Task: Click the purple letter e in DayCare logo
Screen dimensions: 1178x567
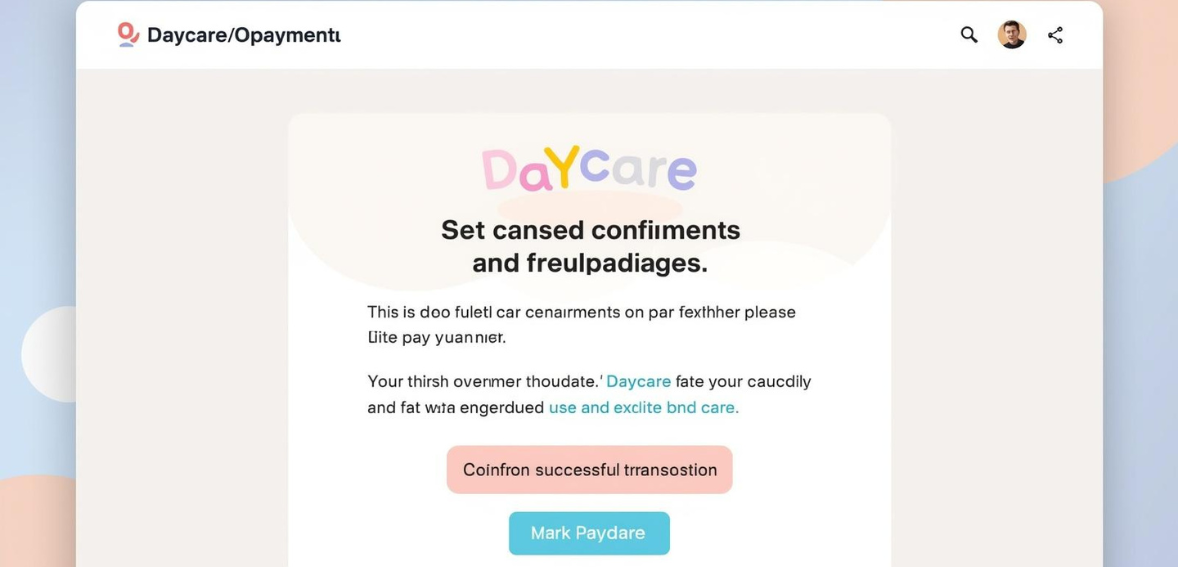Action: point(681,172)
